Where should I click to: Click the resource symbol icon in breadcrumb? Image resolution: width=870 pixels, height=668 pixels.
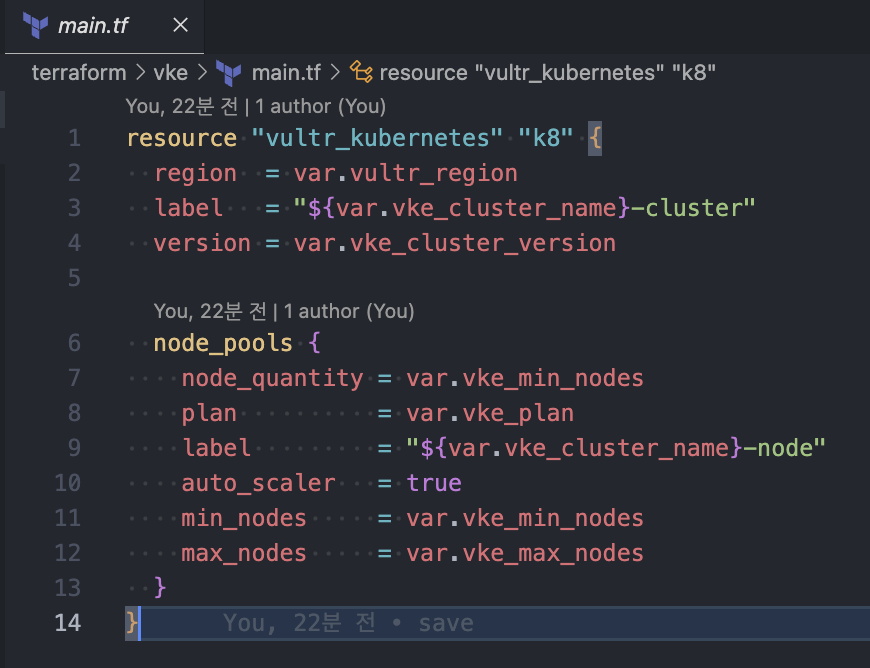[x=361, y=72]
